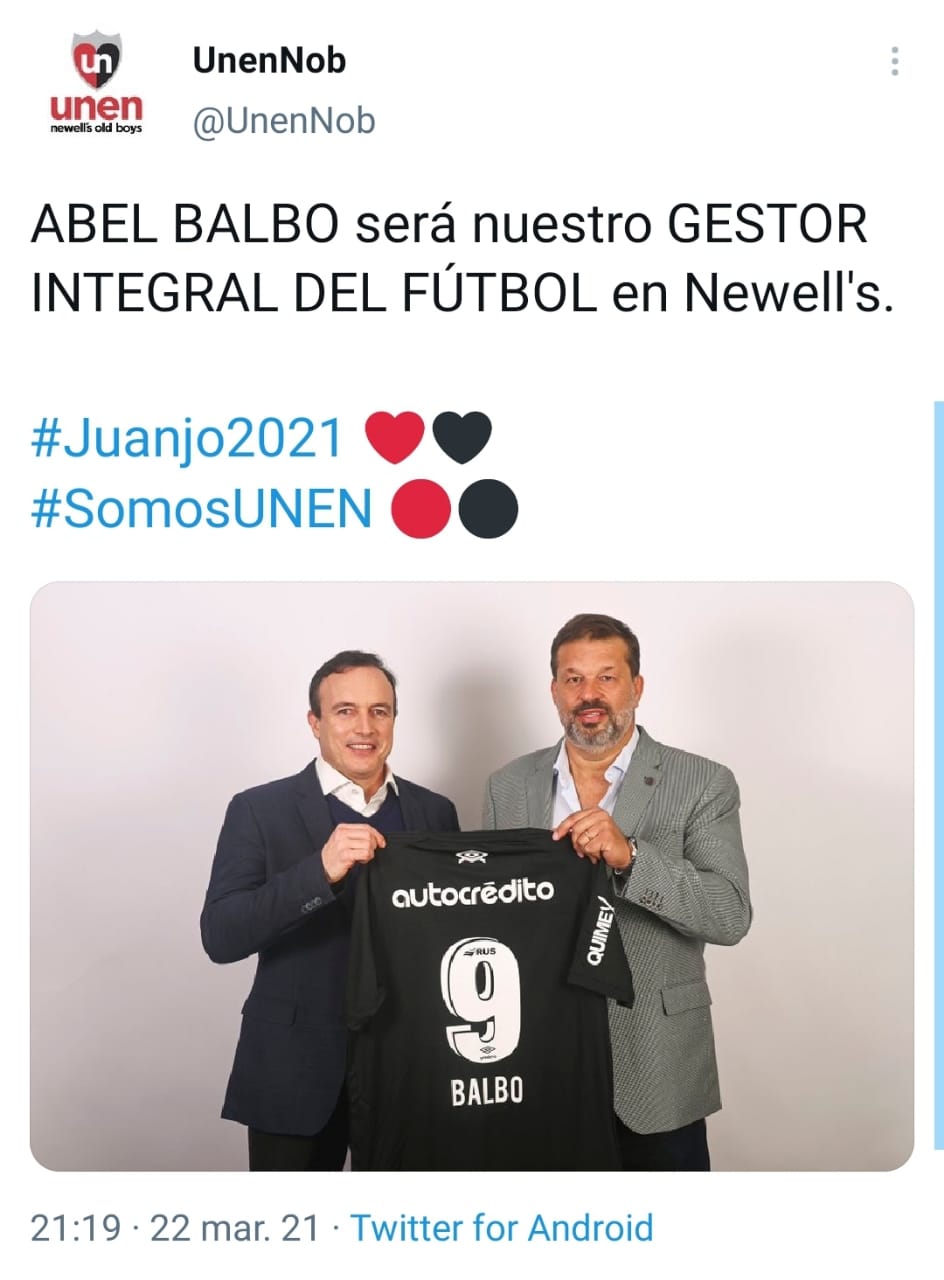
Task: Click the BALBO name on the jersey
Action: coord(485,1090)
